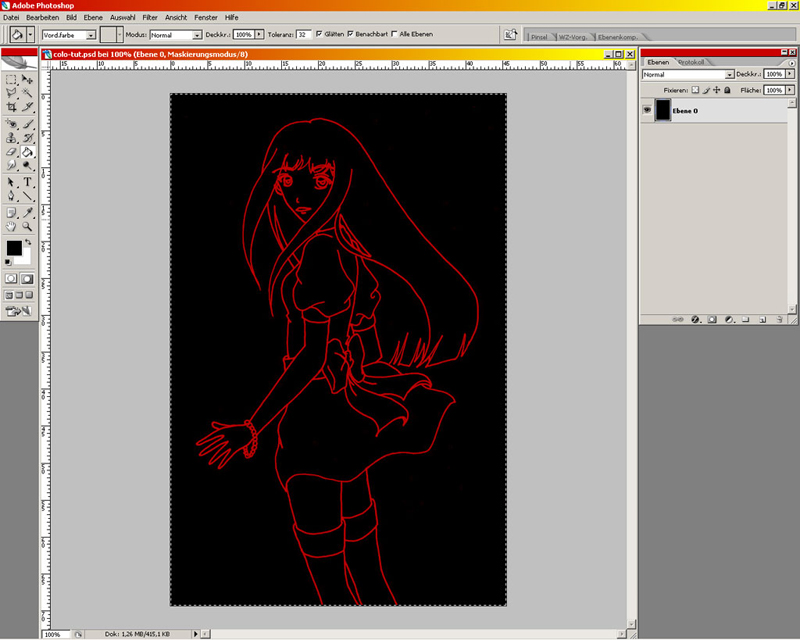Open the Vord.farbe fill source dropdown
The image size is (800, 640).
[91, 35]
